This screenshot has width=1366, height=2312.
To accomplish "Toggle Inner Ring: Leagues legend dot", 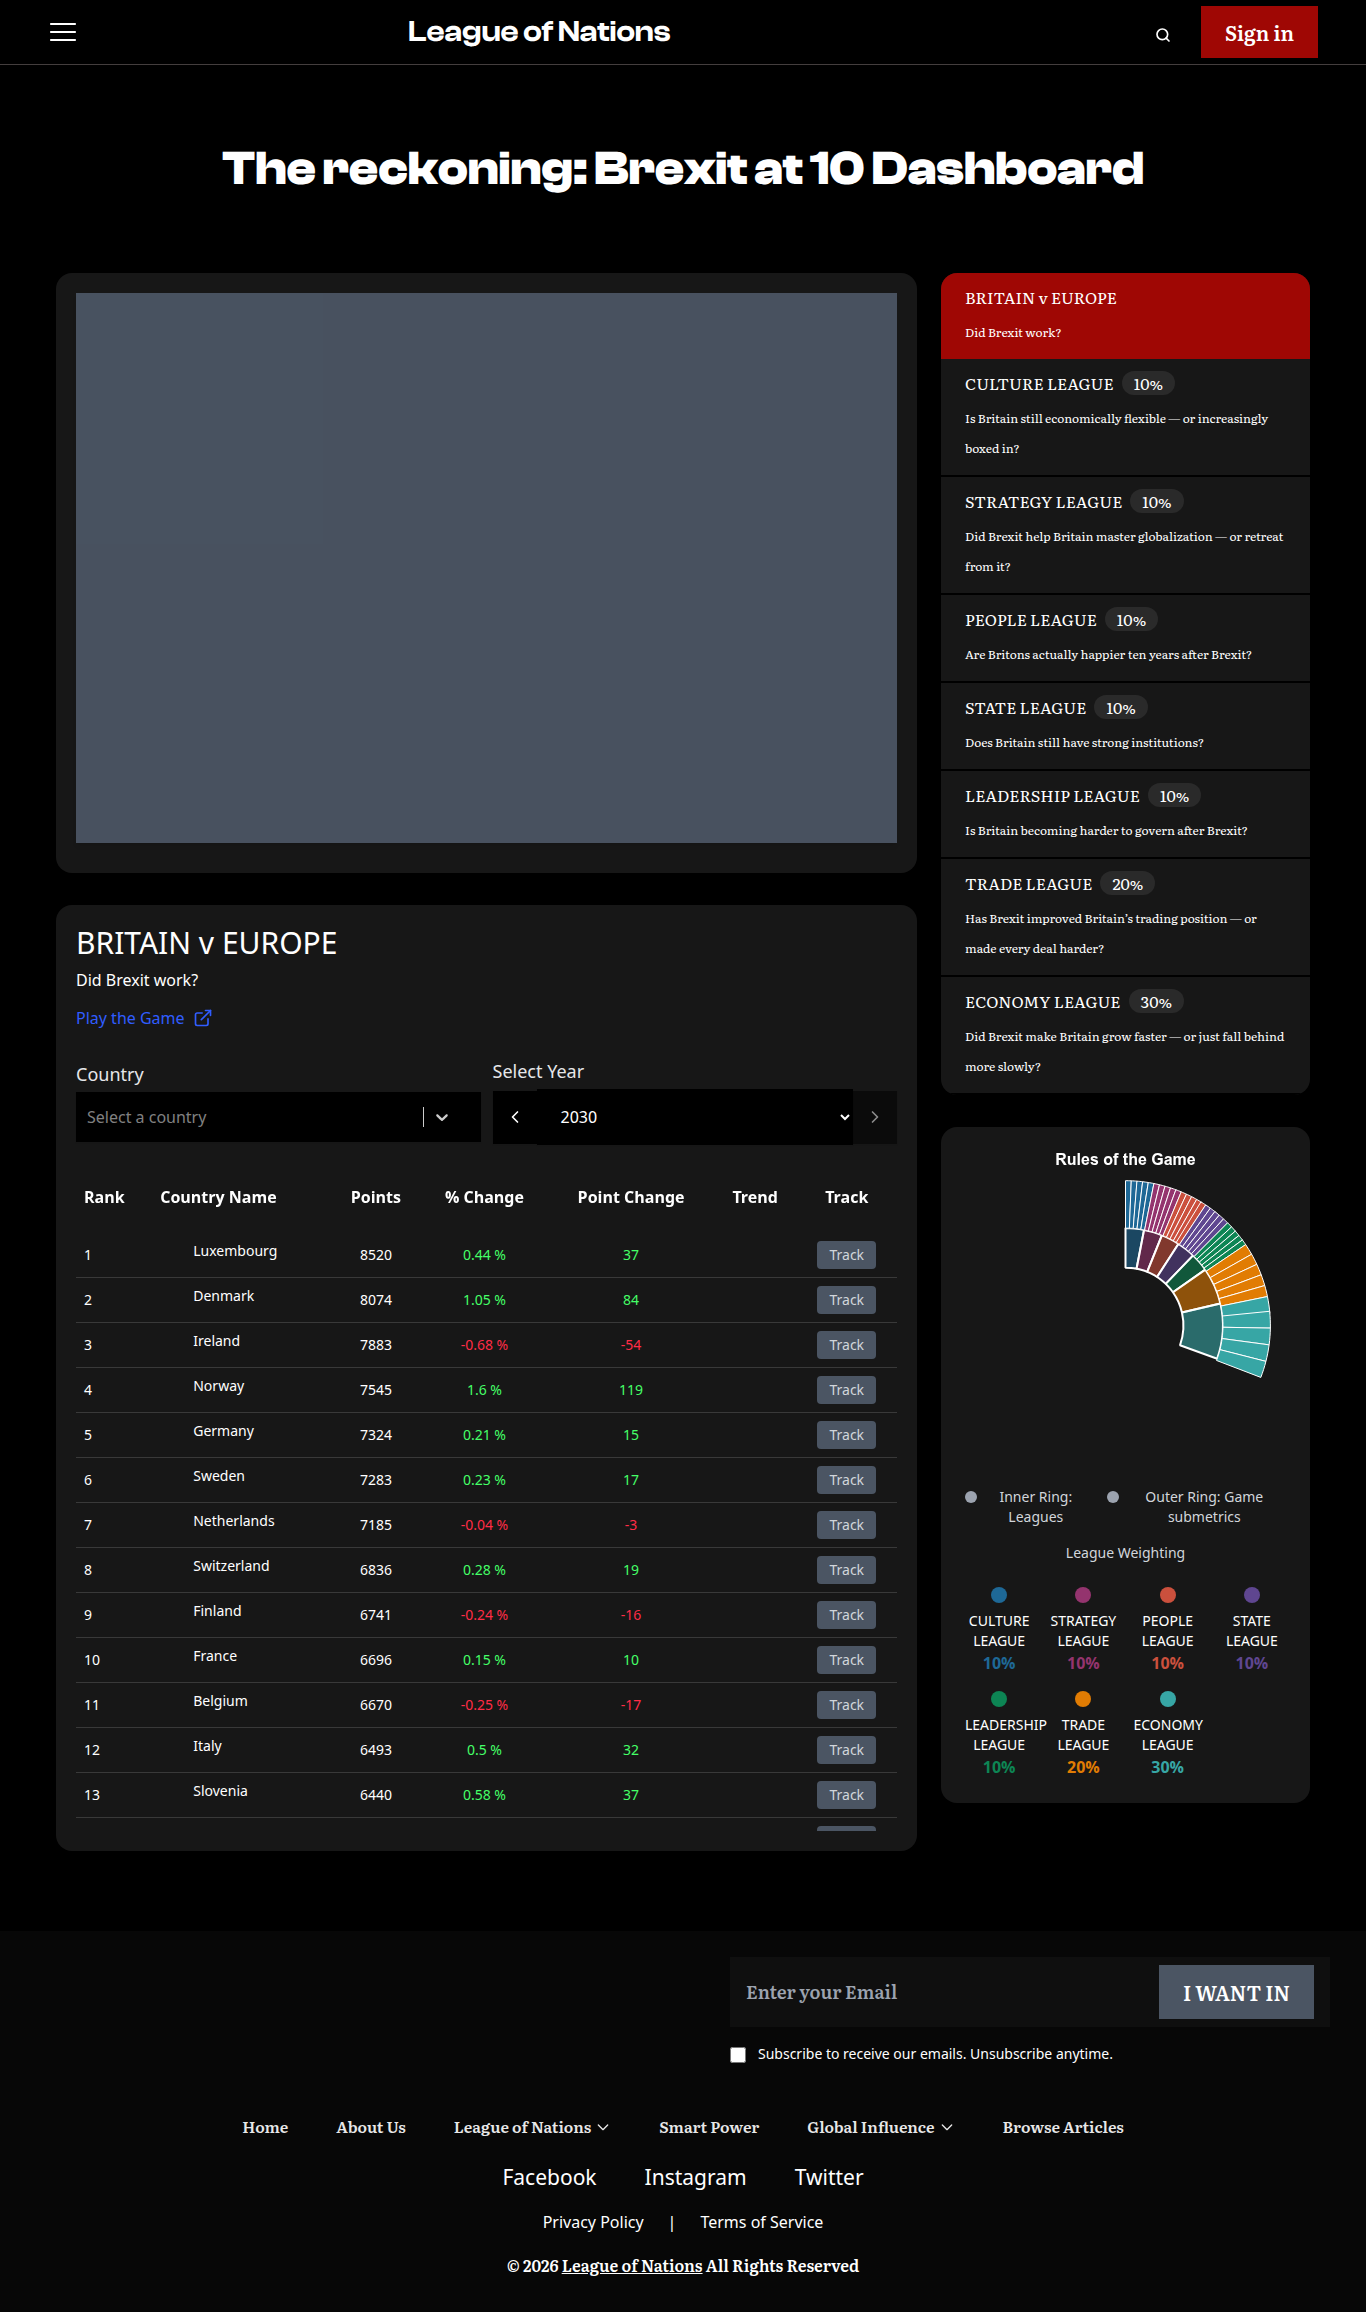I will click(x=971, y=1497).
